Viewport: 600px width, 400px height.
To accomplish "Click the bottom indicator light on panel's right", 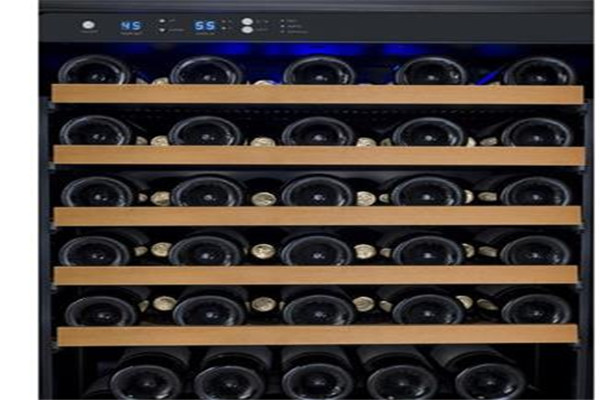I will click(284, 31).
